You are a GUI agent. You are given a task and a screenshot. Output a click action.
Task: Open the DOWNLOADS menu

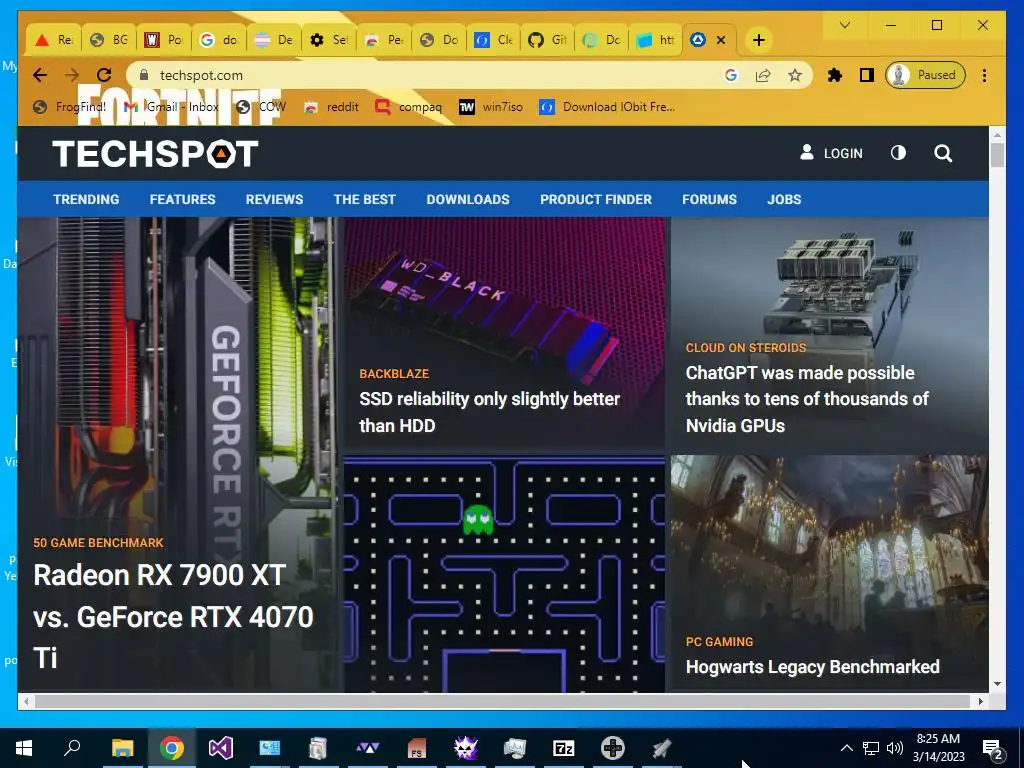click(x=468, y=199)
